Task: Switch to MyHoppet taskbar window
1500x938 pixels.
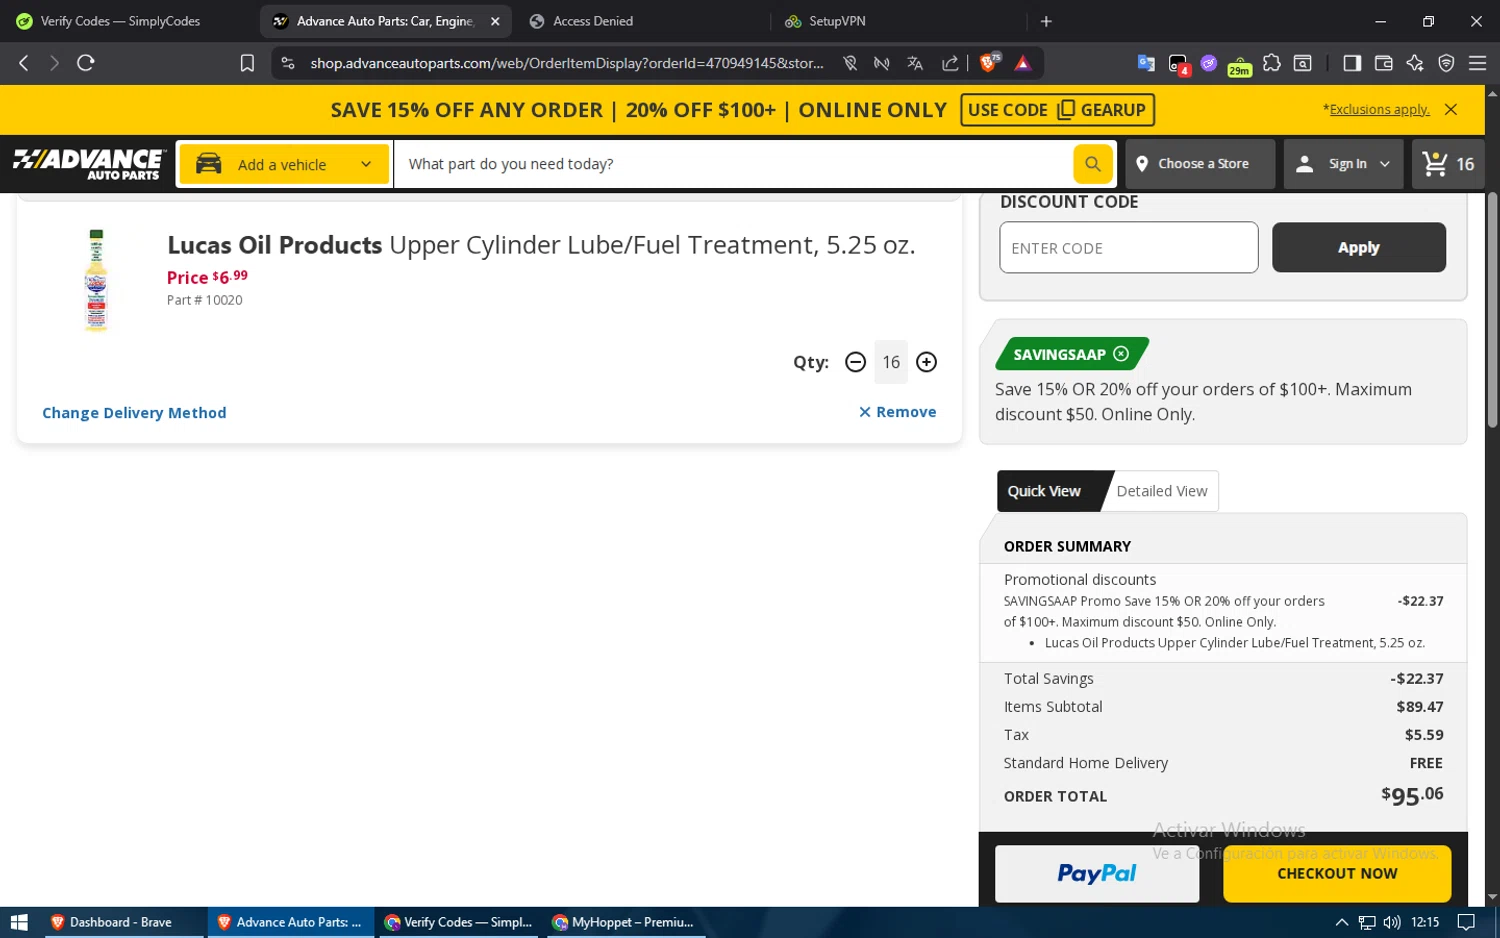Action: (x=624, y=922)
